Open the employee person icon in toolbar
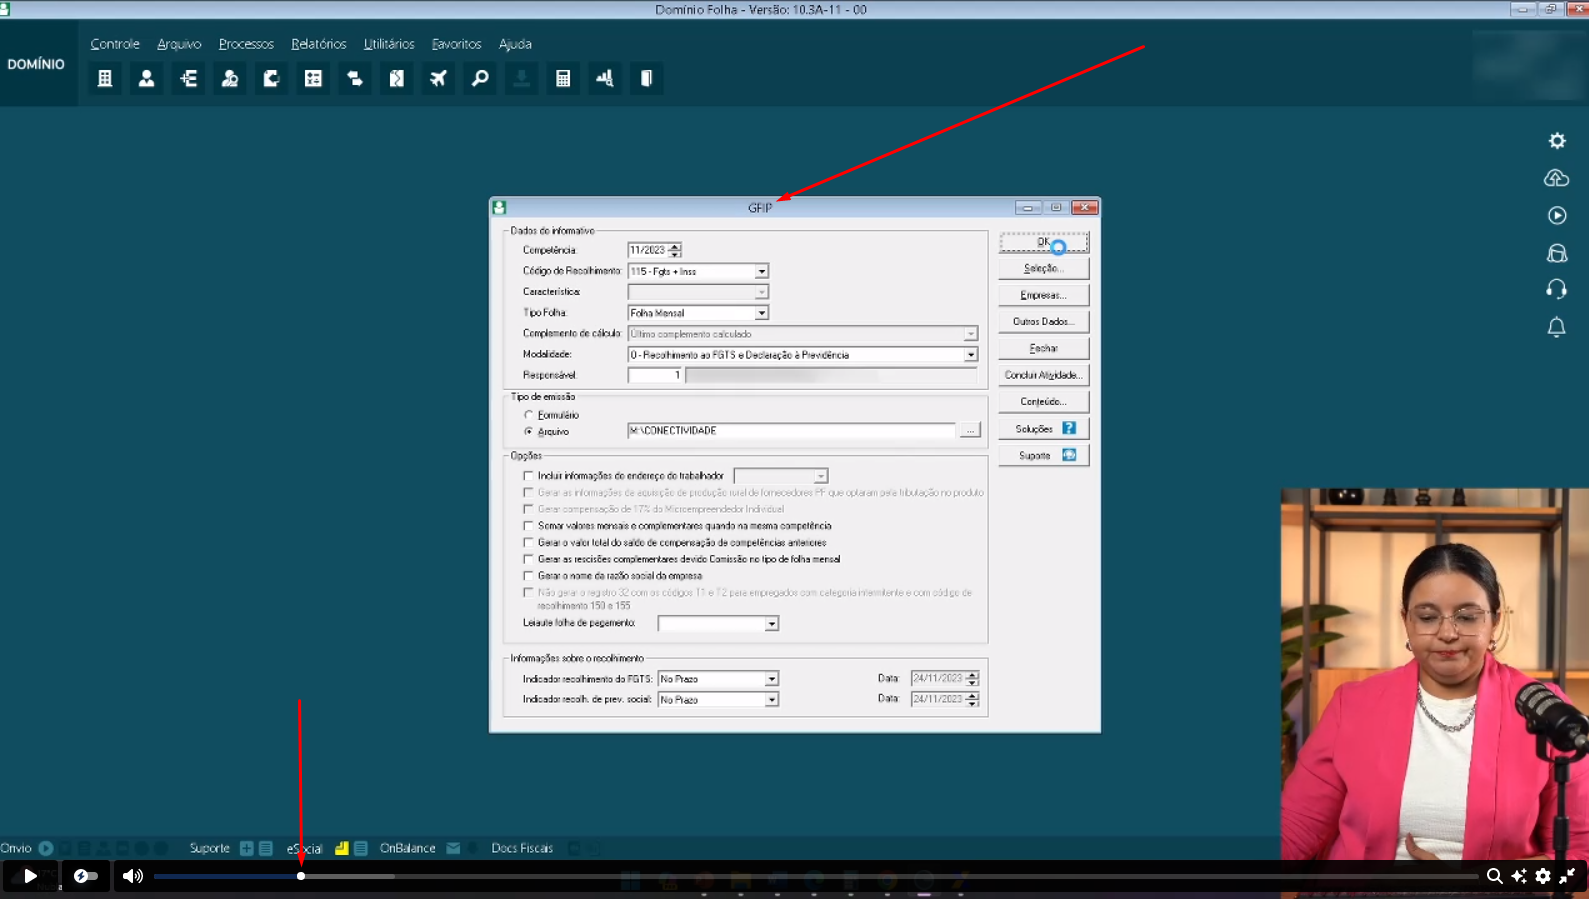 147,78
